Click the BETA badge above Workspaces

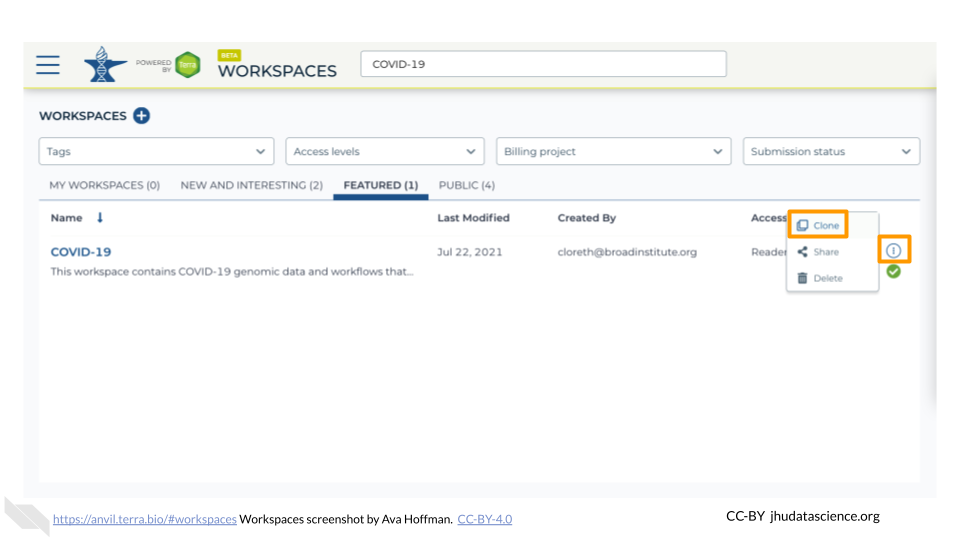[x=229, y=55]
